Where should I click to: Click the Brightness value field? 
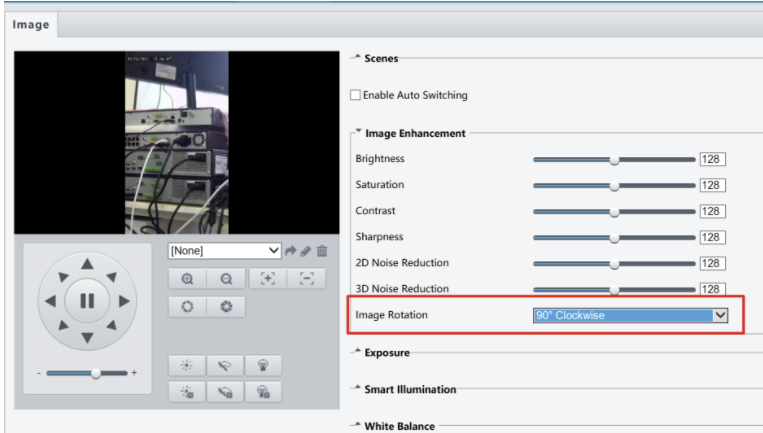pyautogui.click(x=713, y=159)
